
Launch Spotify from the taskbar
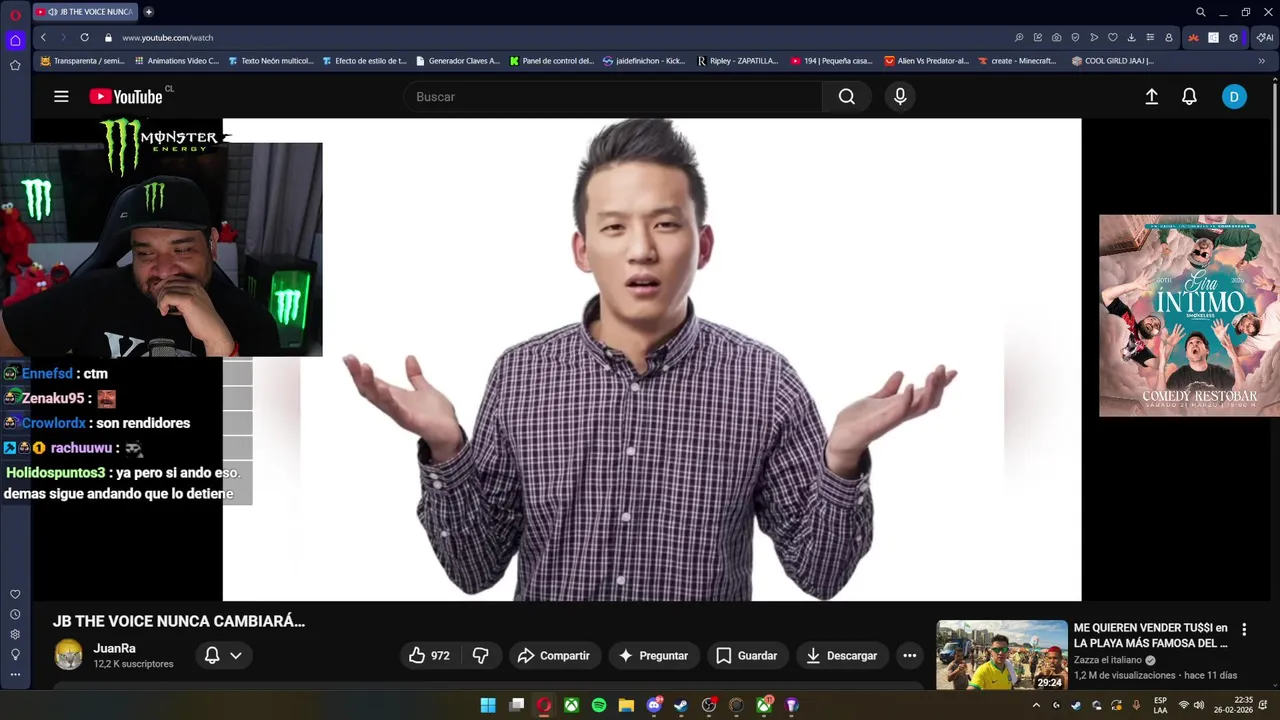(599, 705)
